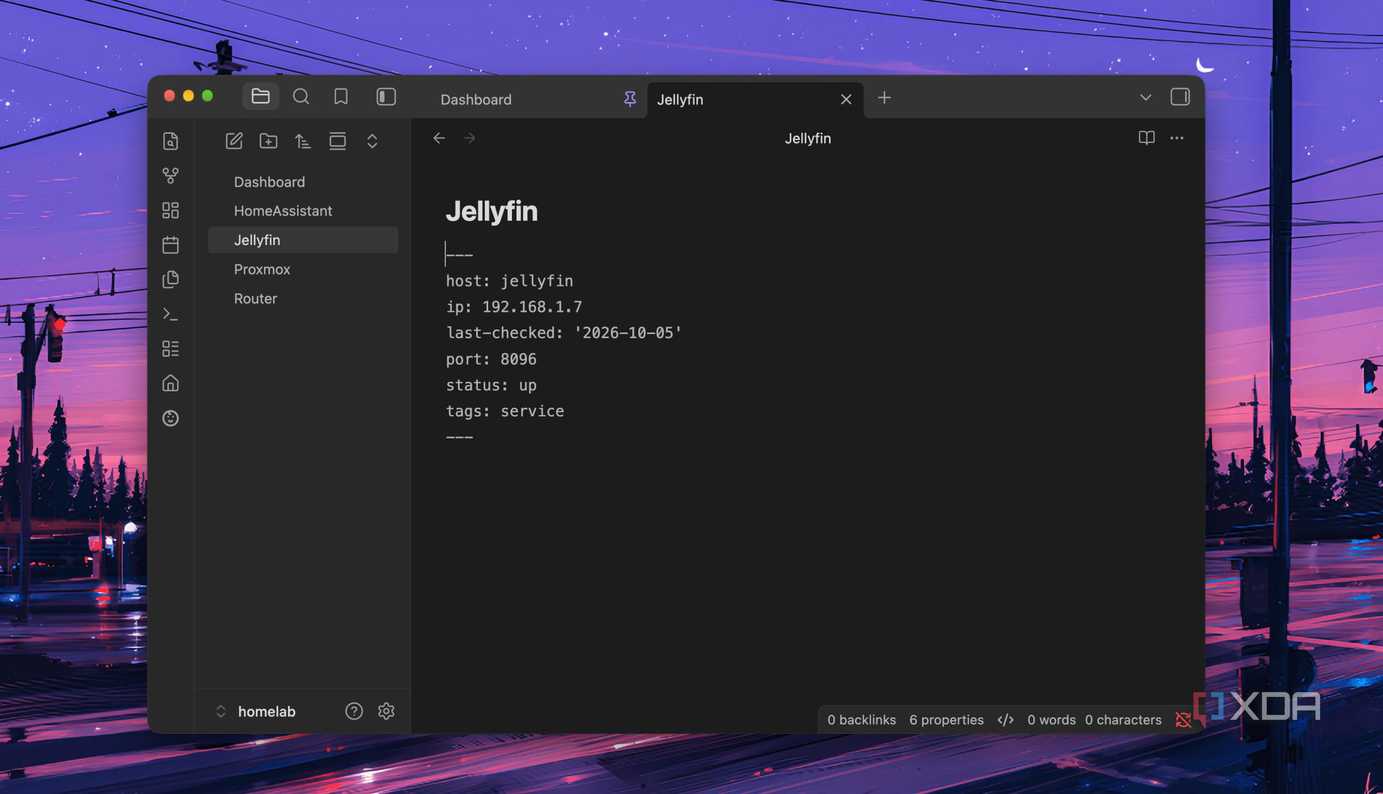Switch to reading view with book icon
The width and height of the screenshot is (1383, 794).
pyautogui.click(x=1147, y=138)
